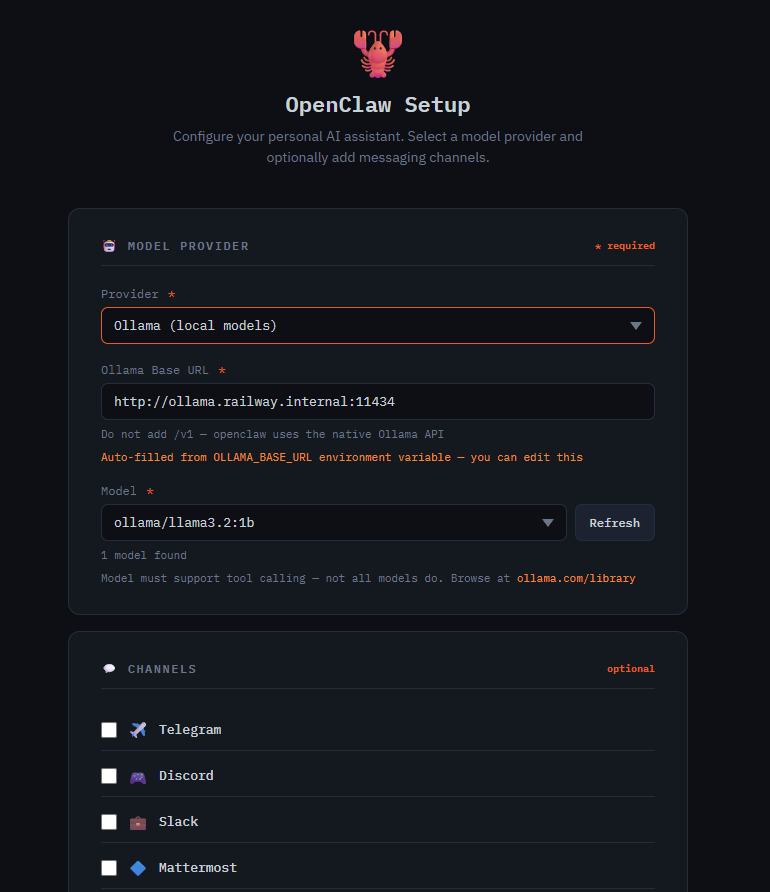This screenshot has height=892, width=770.
Task: Click the Slack icon in the channels list
Action: coord(137,821)
